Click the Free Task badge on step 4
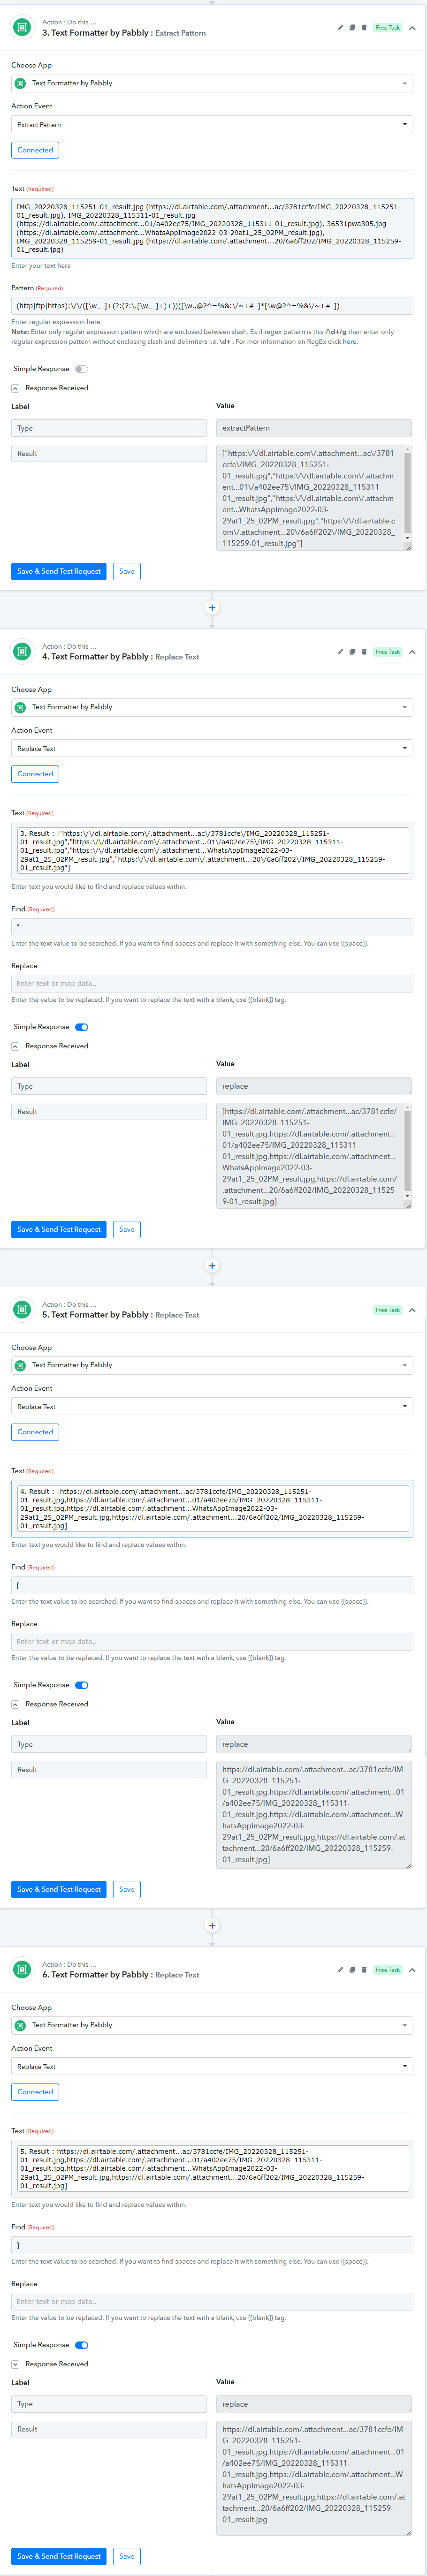Screen dimensions: 427x2576 388,652
